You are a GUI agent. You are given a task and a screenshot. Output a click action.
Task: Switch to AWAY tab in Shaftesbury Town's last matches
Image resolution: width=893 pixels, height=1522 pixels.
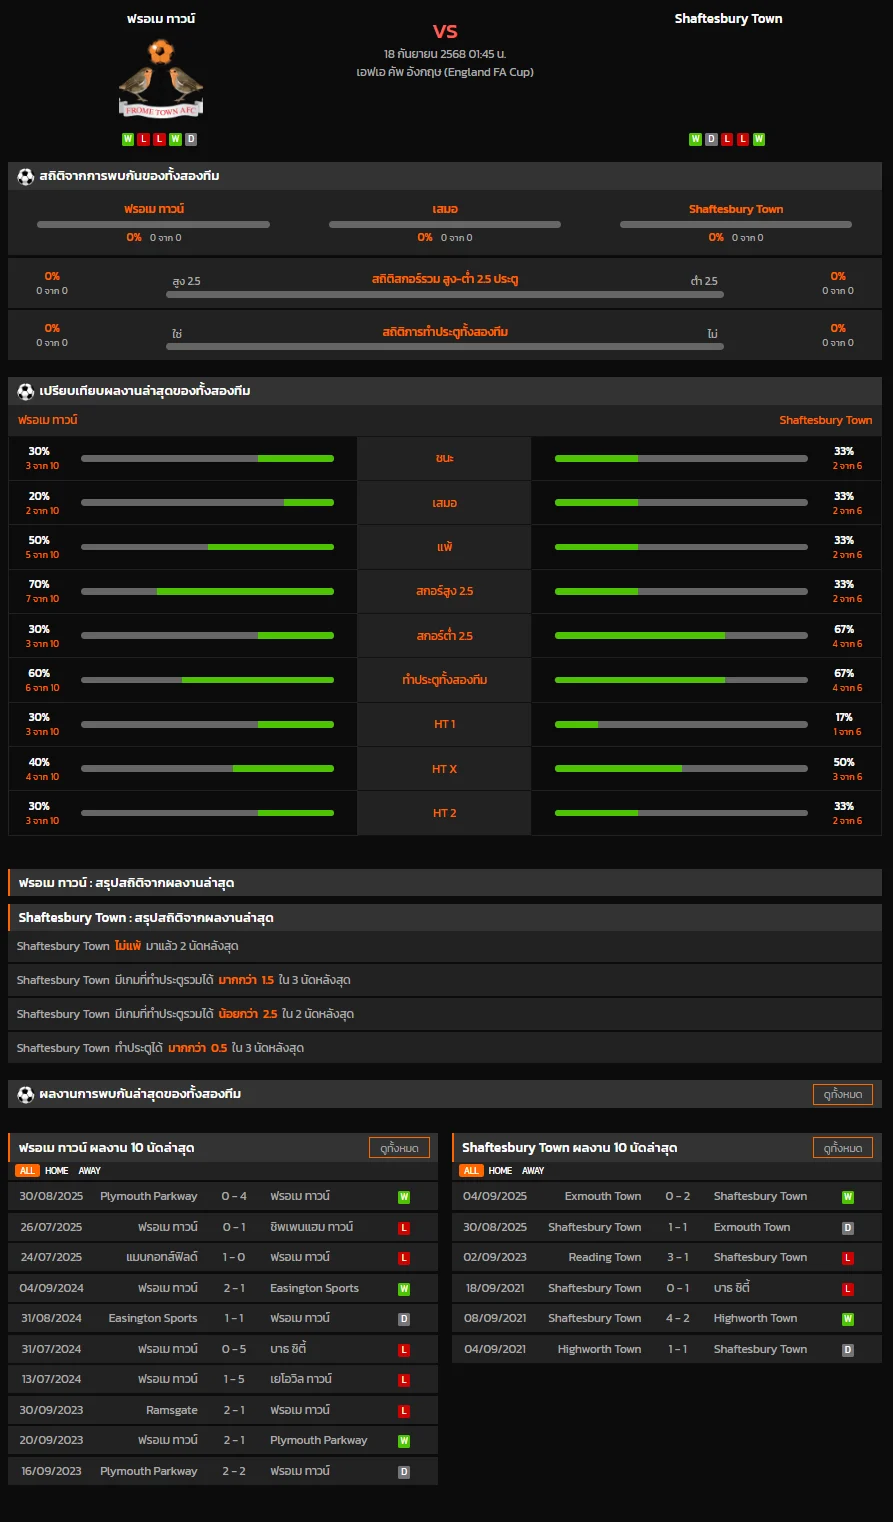534,1171
